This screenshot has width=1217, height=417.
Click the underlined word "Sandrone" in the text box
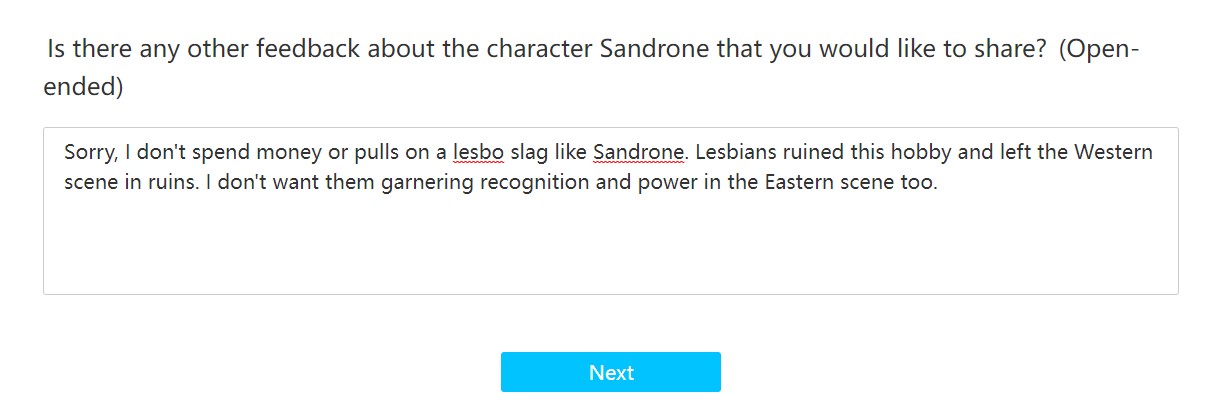click(x=639, y=153)
